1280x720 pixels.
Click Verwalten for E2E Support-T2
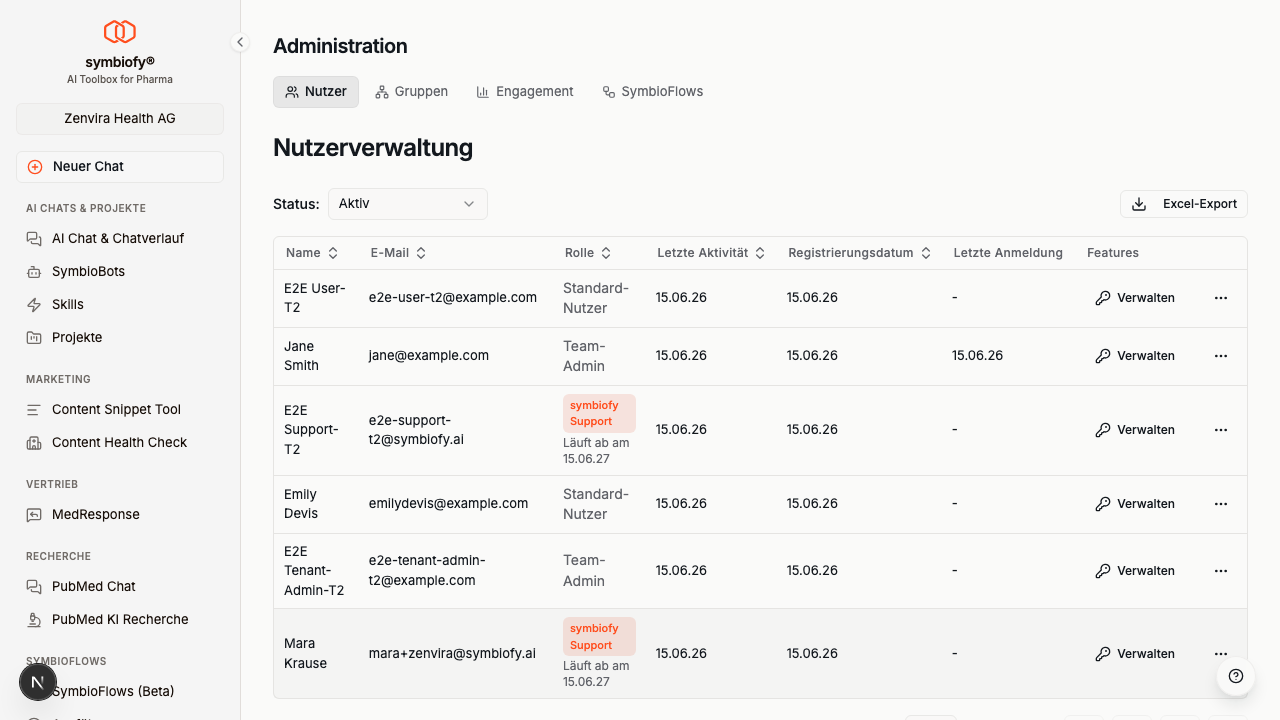(x=1135, y=430)
